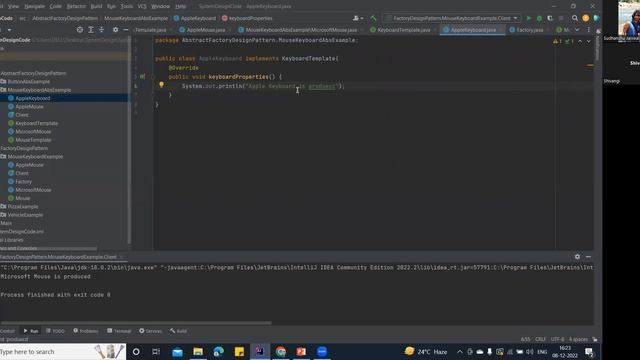Viewport: 640px width, 360px height.
Task: Open the View menu
Action: pyautogui.click(x=13, y=6)
